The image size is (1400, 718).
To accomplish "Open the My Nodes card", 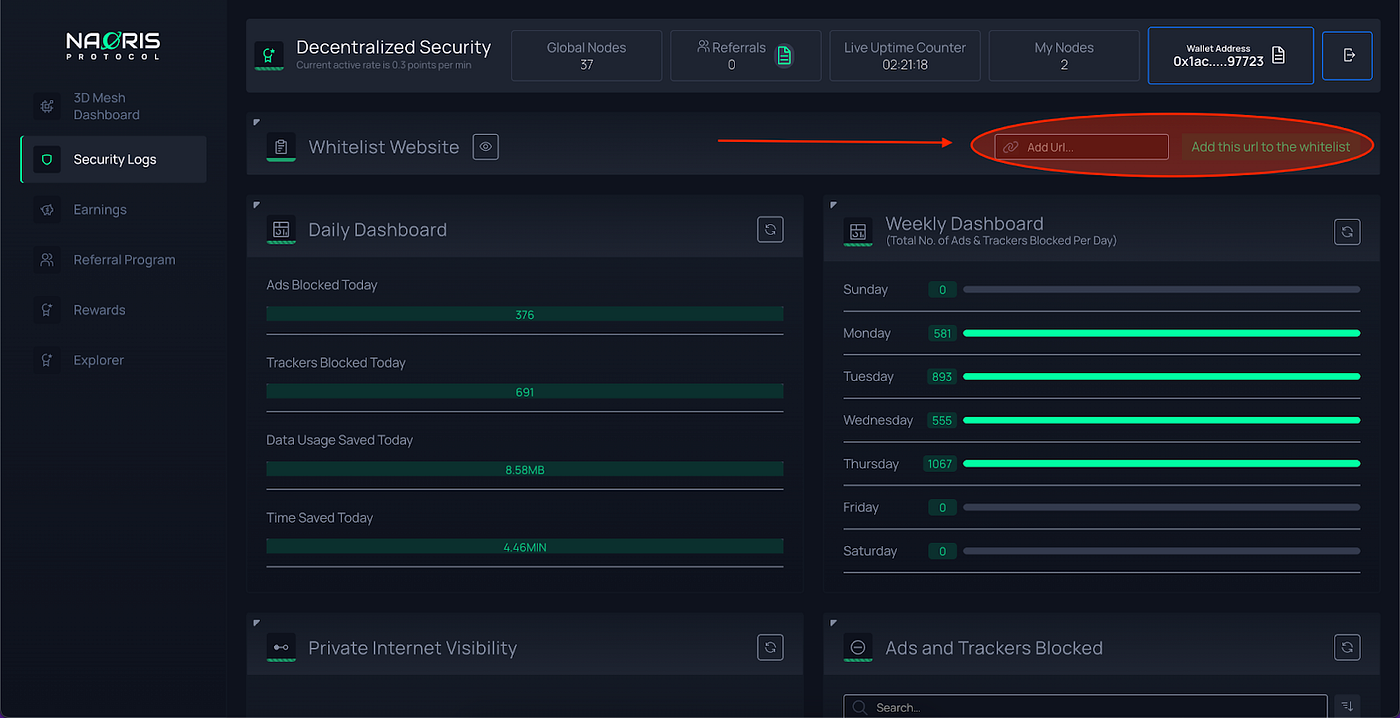I will point(1064,55).
